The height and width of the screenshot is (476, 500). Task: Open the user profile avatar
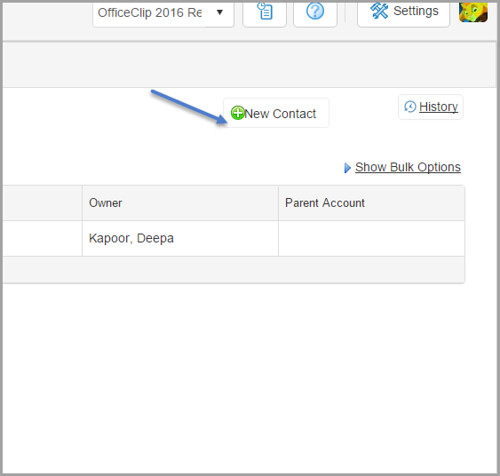click(473, 11)
